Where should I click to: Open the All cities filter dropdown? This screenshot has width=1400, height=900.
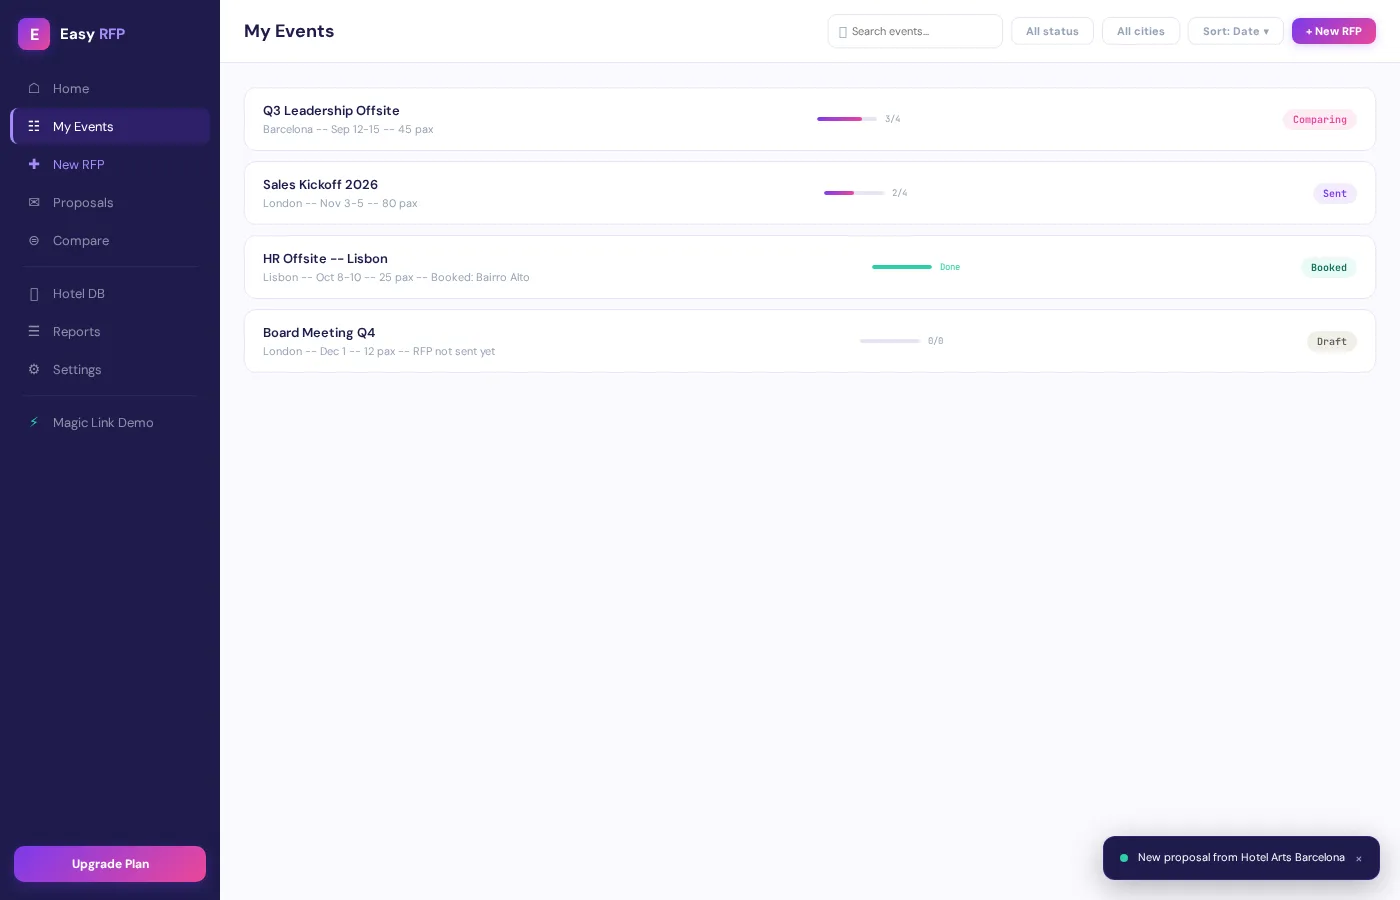[x=1141, y=31]
